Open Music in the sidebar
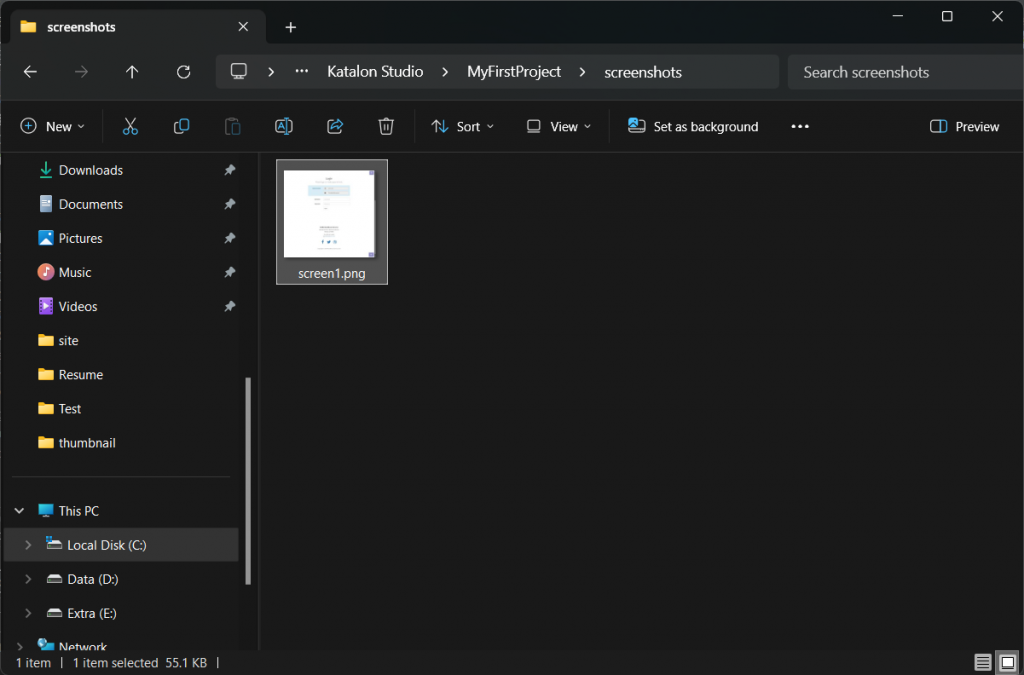Viewport: 1024px width, 675px height. coord(74,272)
